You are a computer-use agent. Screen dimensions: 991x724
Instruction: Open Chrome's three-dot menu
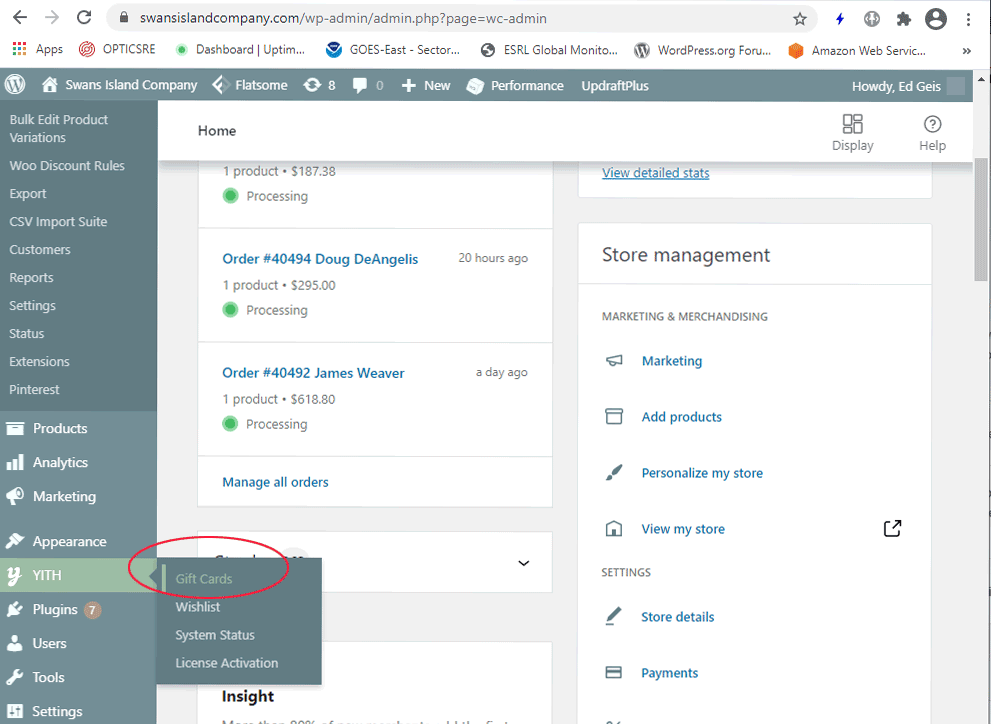click(x=968, y=19)
